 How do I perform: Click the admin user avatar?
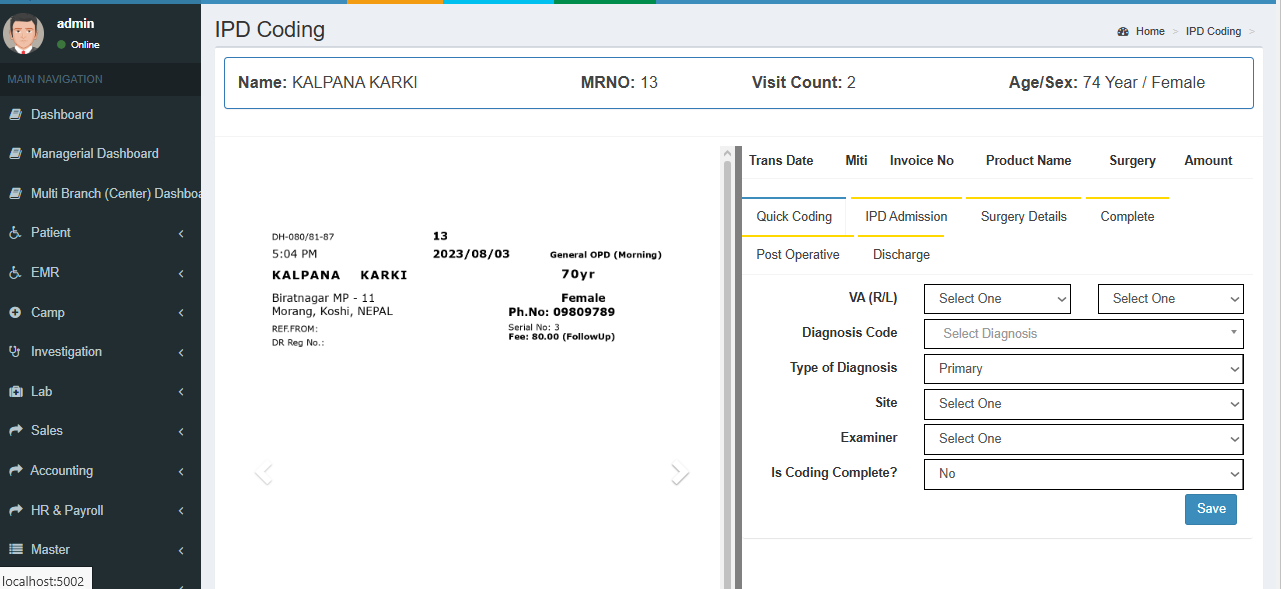click(x=23, y=33)
